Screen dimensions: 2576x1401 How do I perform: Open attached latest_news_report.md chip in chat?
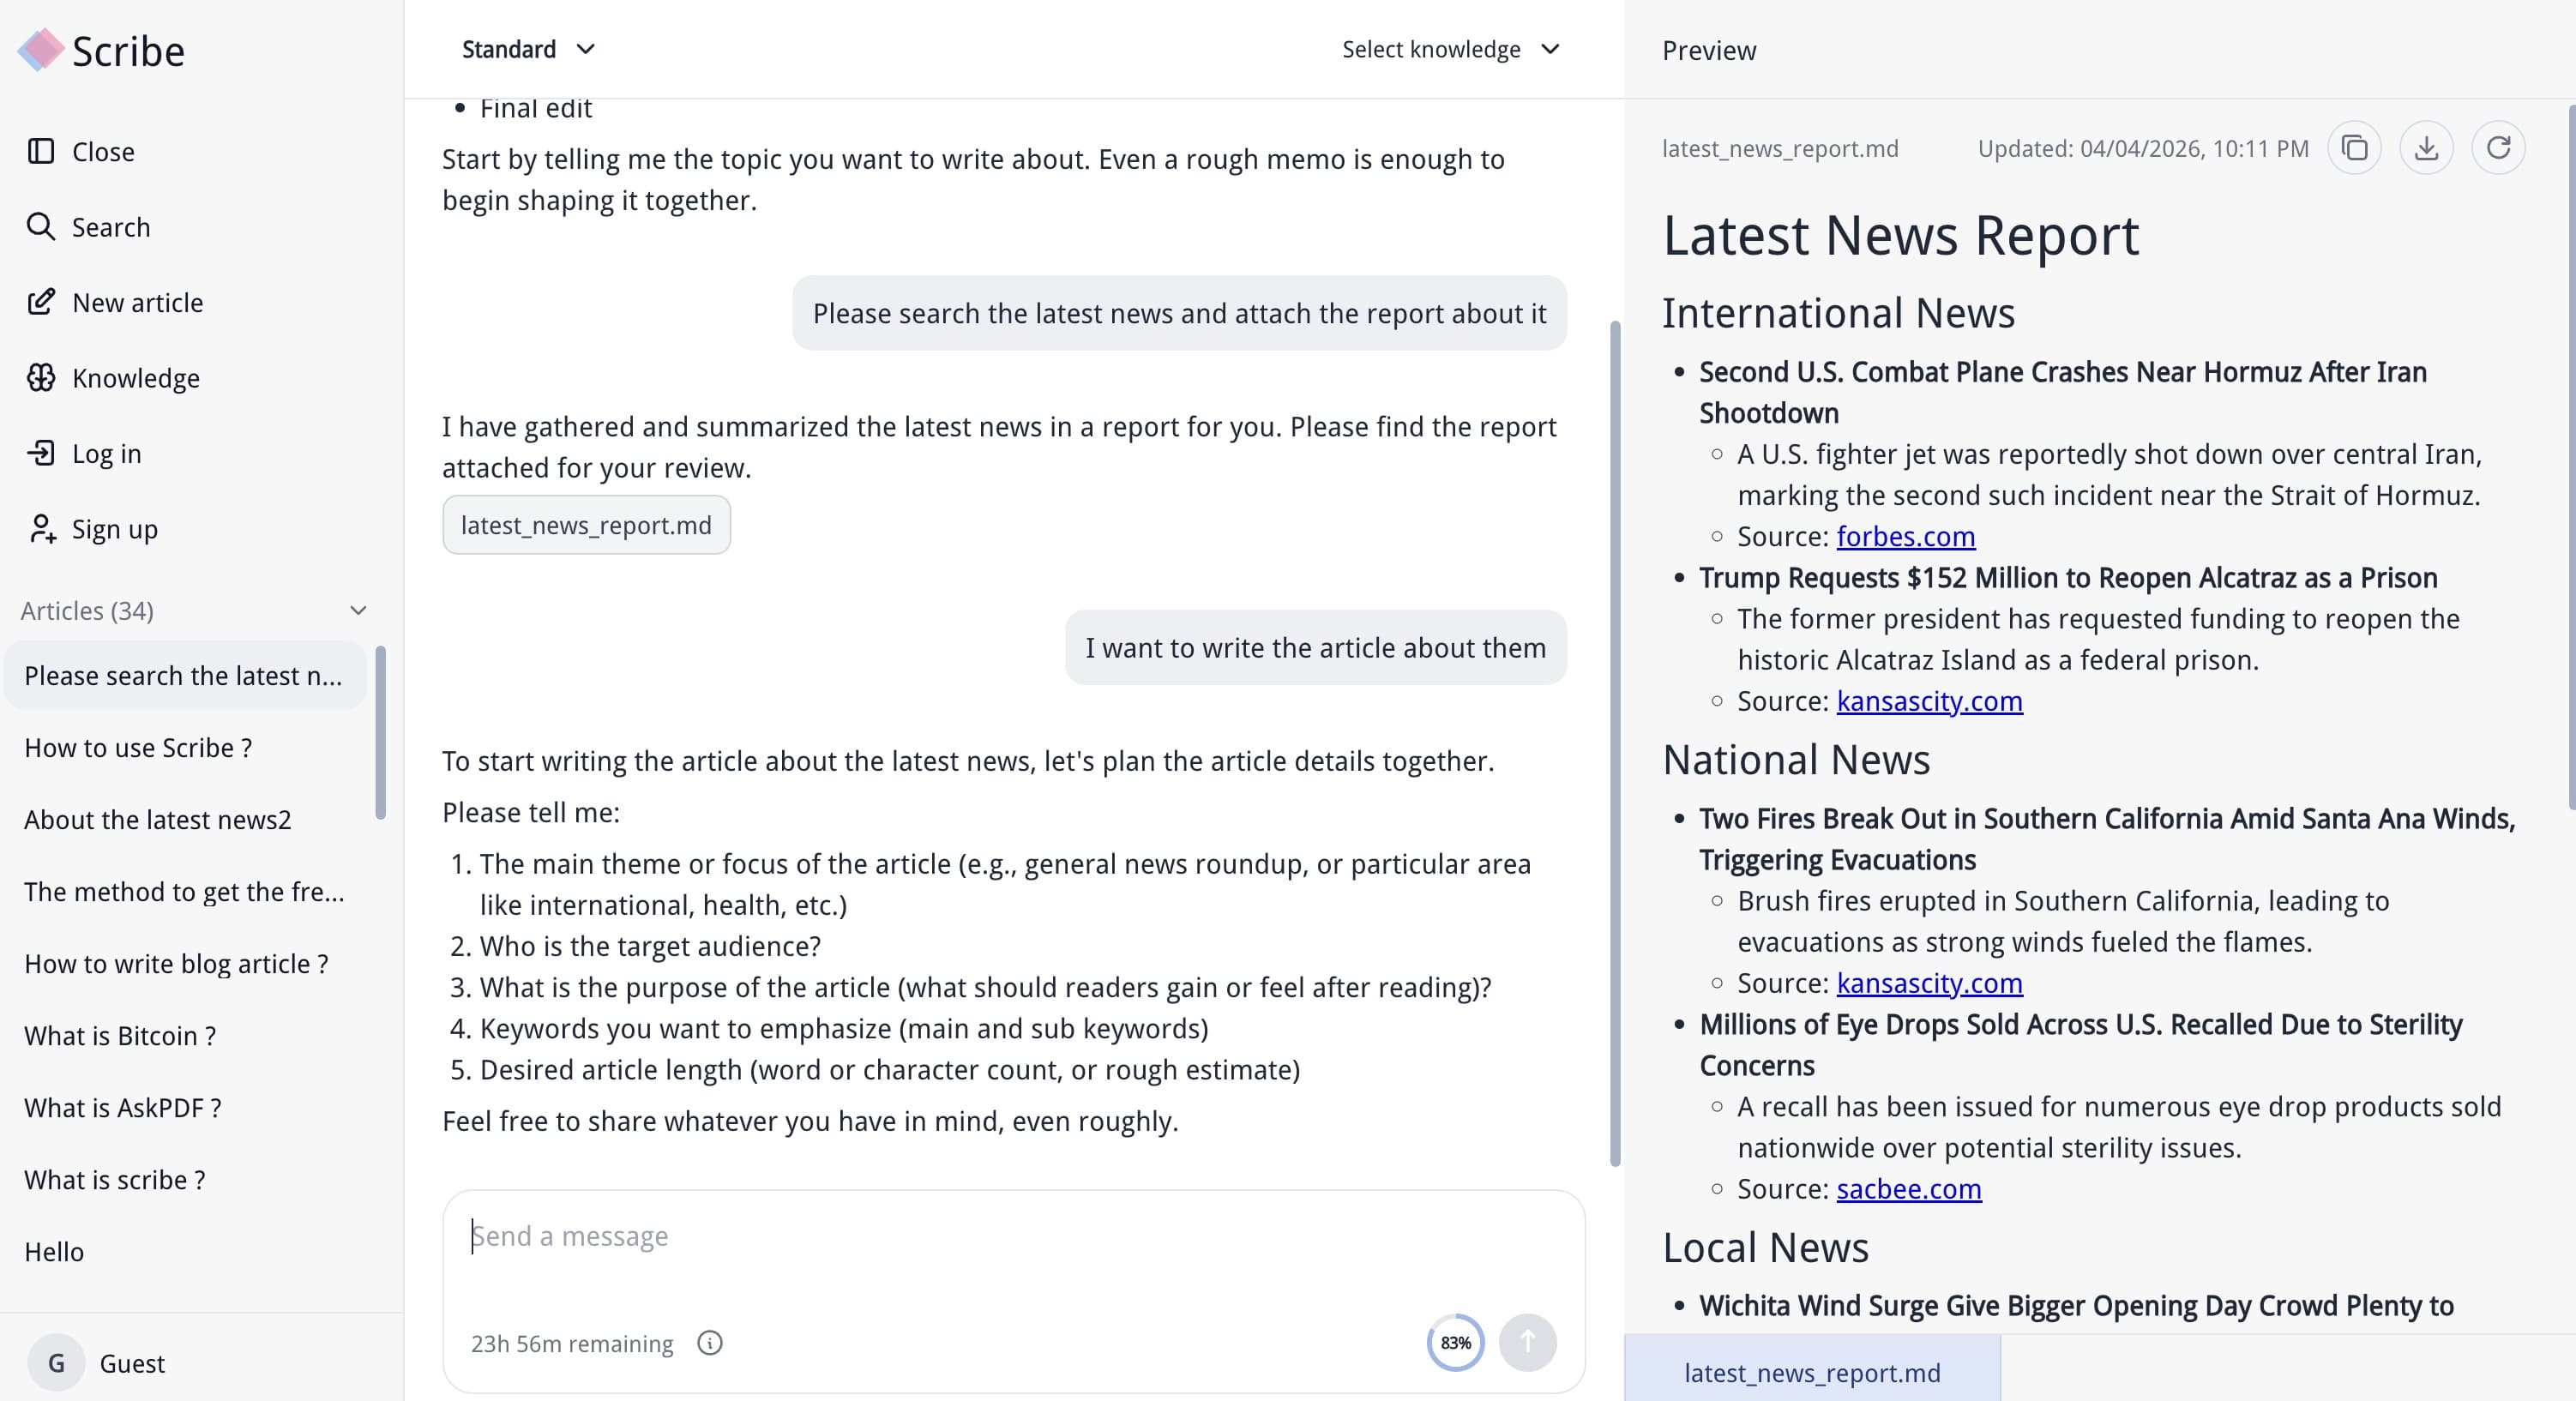click(586, 525)
